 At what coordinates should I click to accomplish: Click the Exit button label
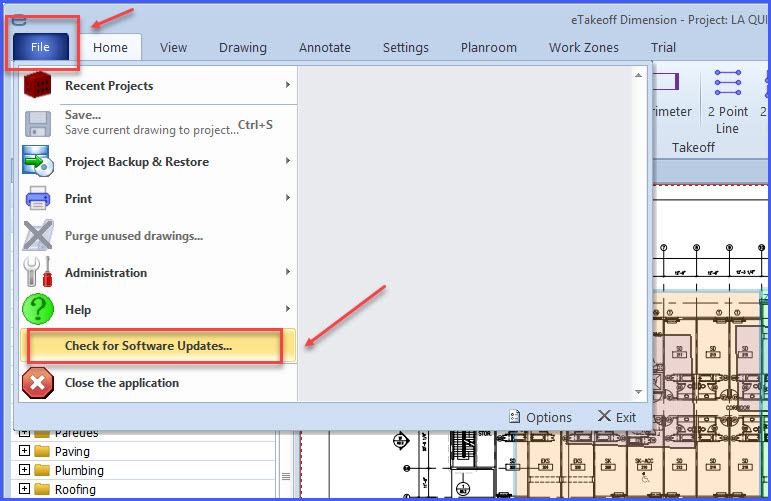click(625, 417)
